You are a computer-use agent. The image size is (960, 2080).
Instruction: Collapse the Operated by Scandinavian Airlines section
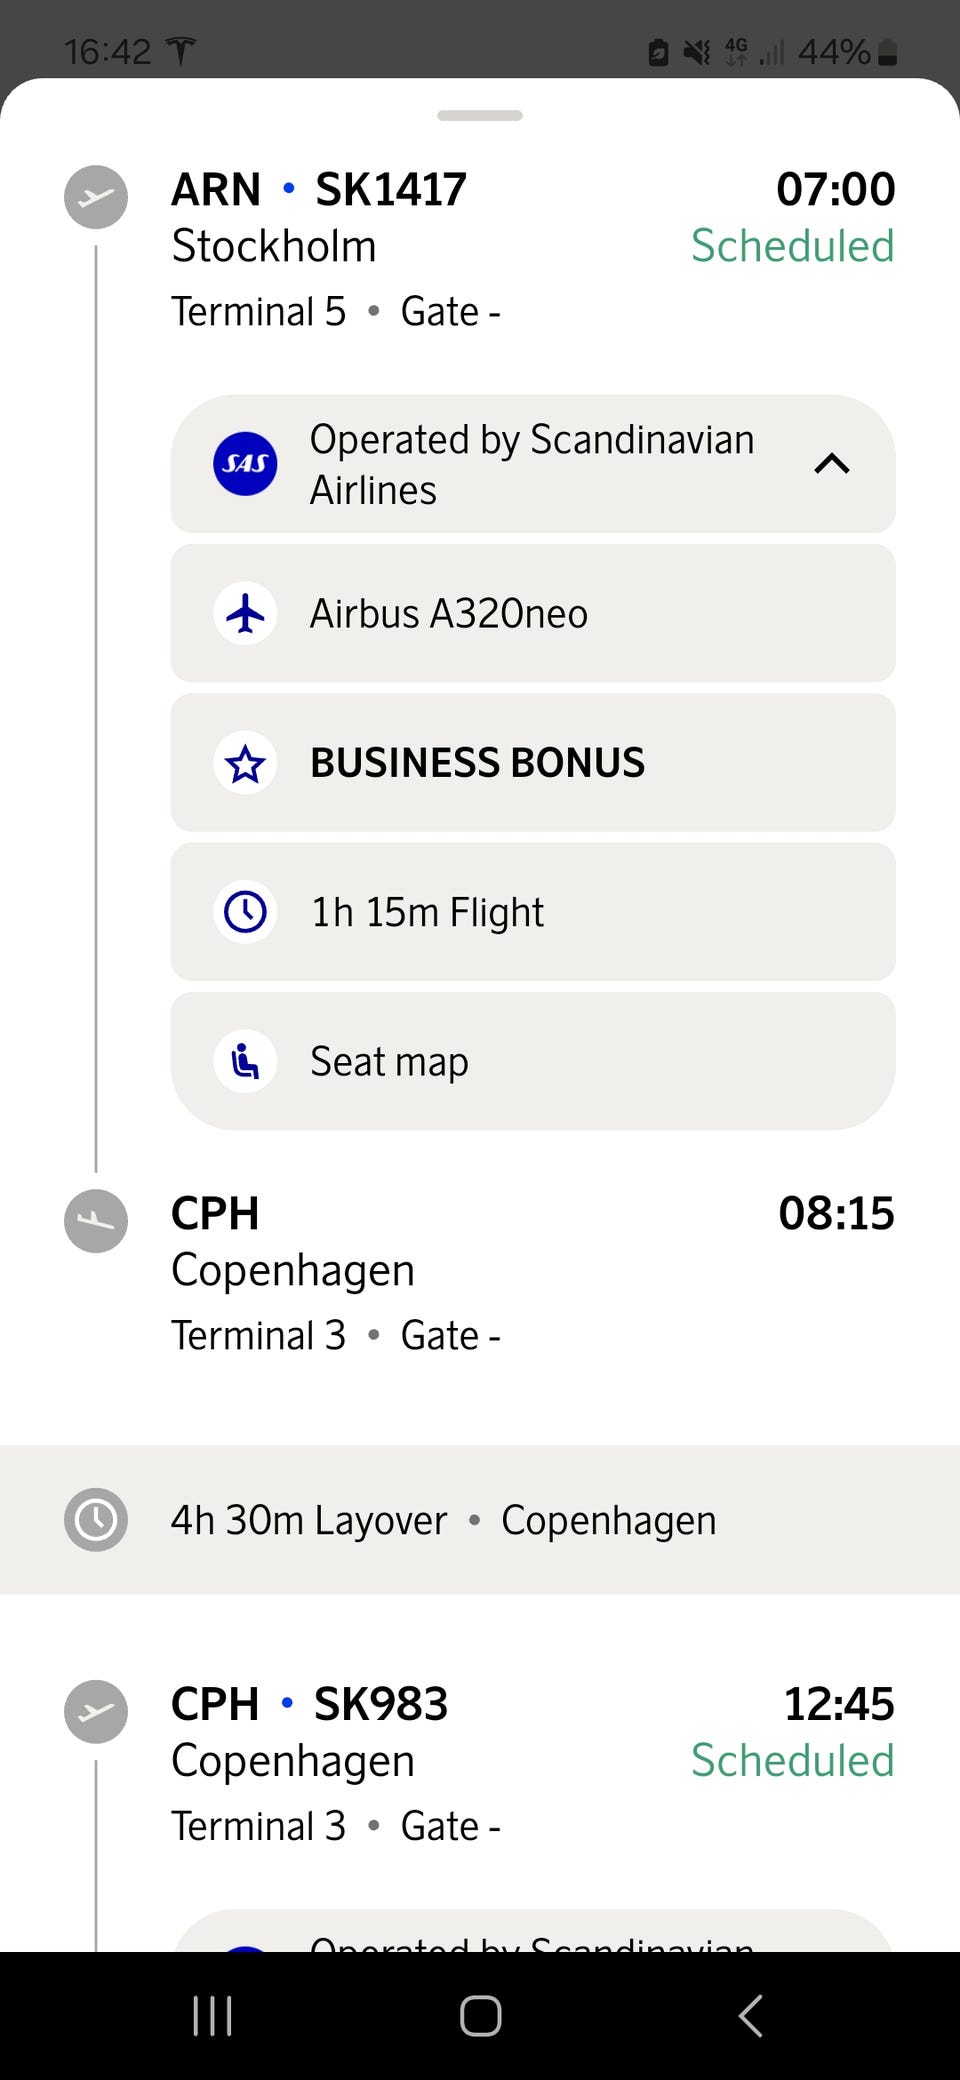click(832, 464)
